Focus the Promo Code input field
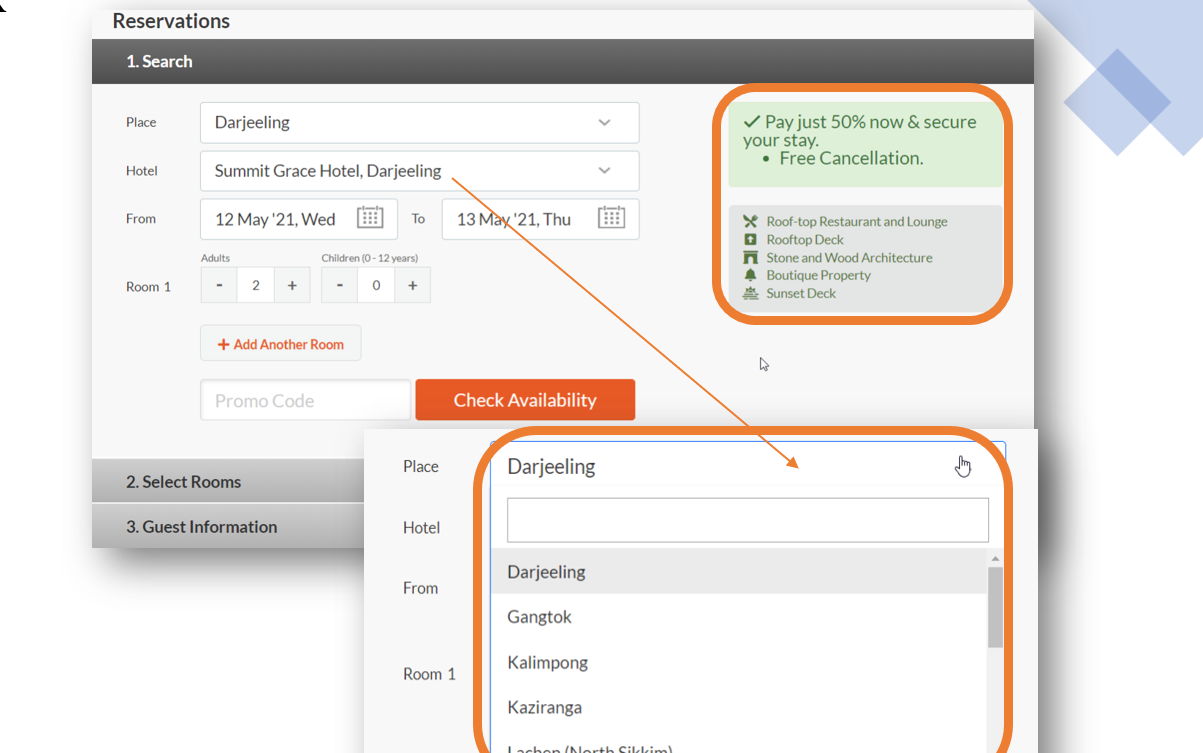 click(305, 400)
